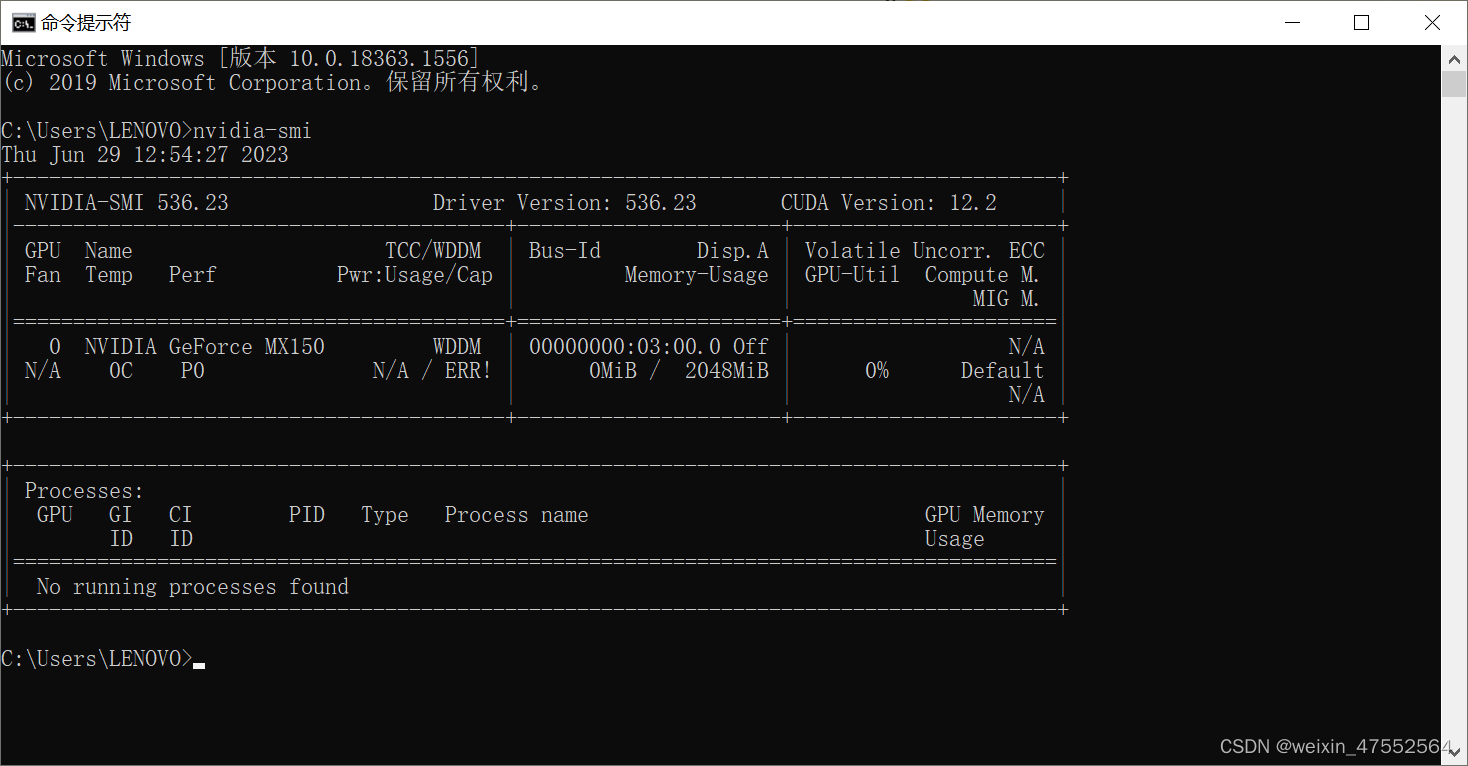This screenshot has width=1468, height=766.
Task: Click the 'Thu Jun 29 12:54:27 2023' timestamp
Action: click(x=145, y=155)
